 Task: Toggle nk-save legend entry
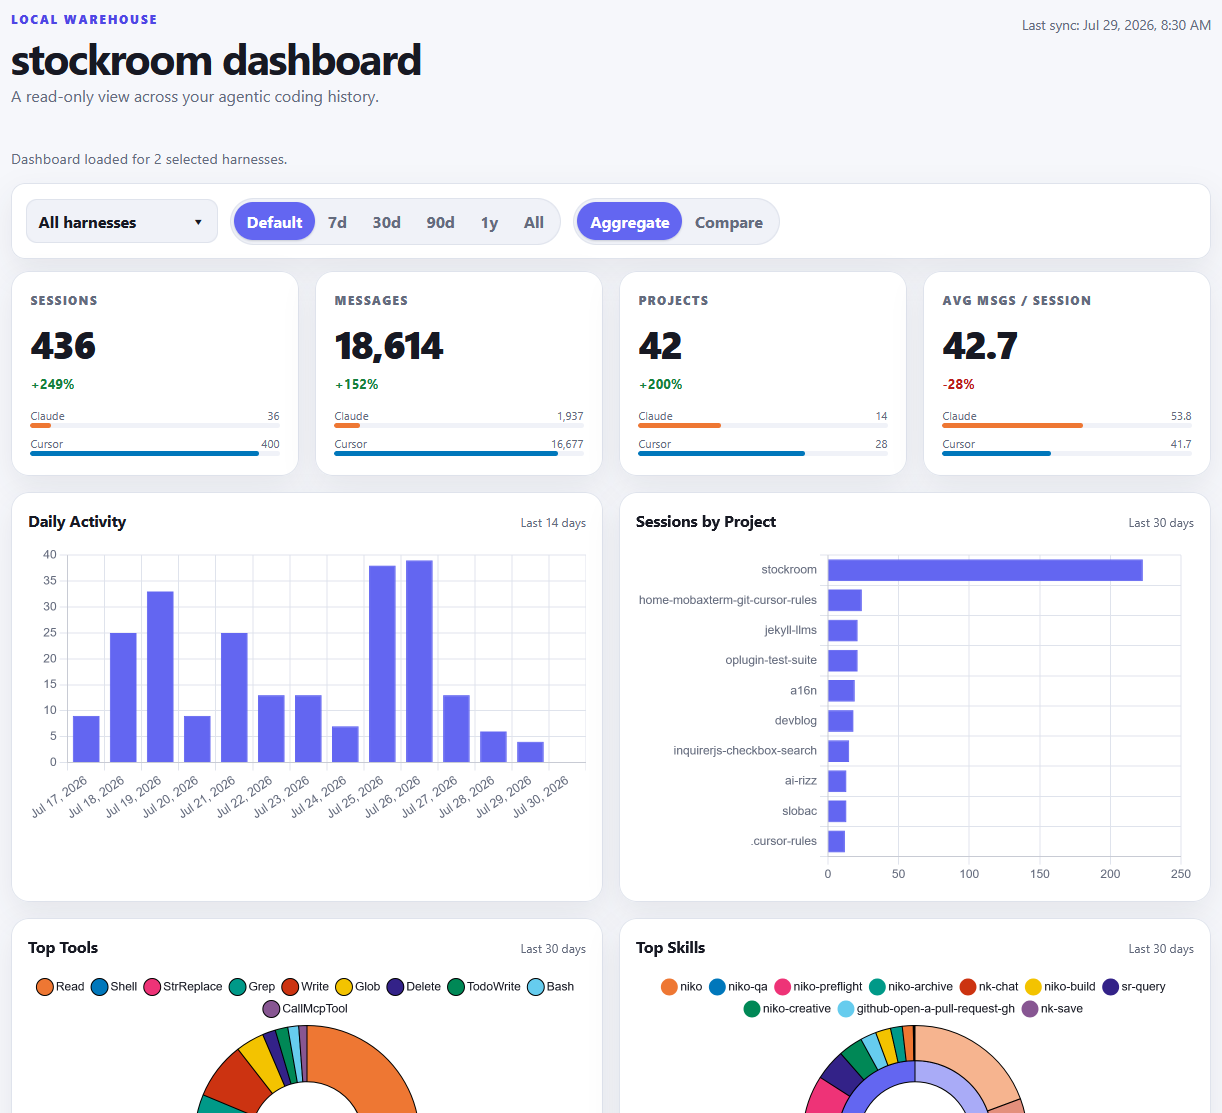coord(1053,1009)
